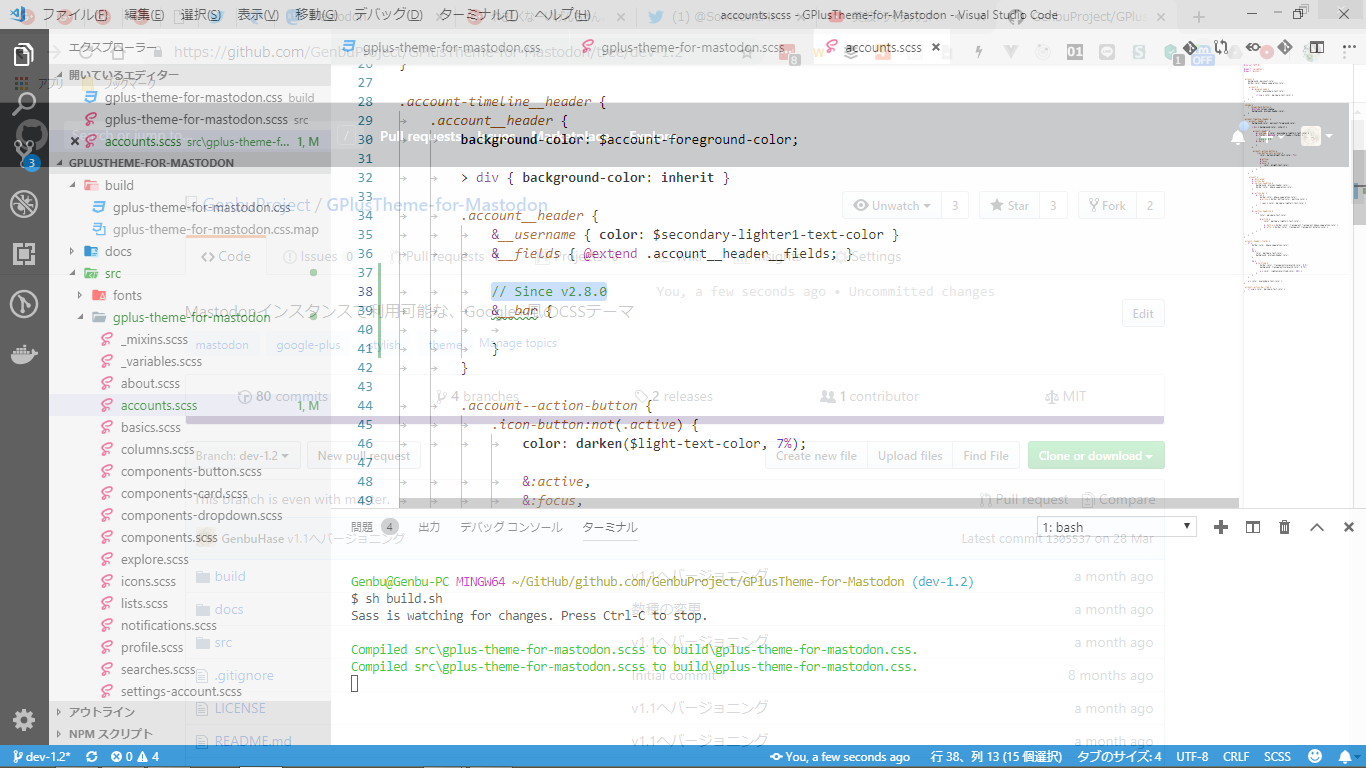Click the SCSS language mode in status bar
This screenshot has width=1366, height=768.
pos(1277,757)
